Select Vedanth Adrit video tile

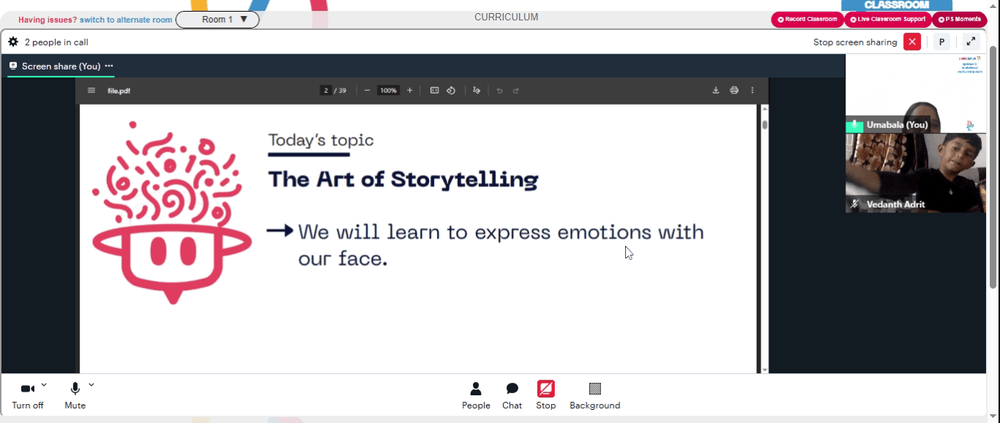(915, 172)
